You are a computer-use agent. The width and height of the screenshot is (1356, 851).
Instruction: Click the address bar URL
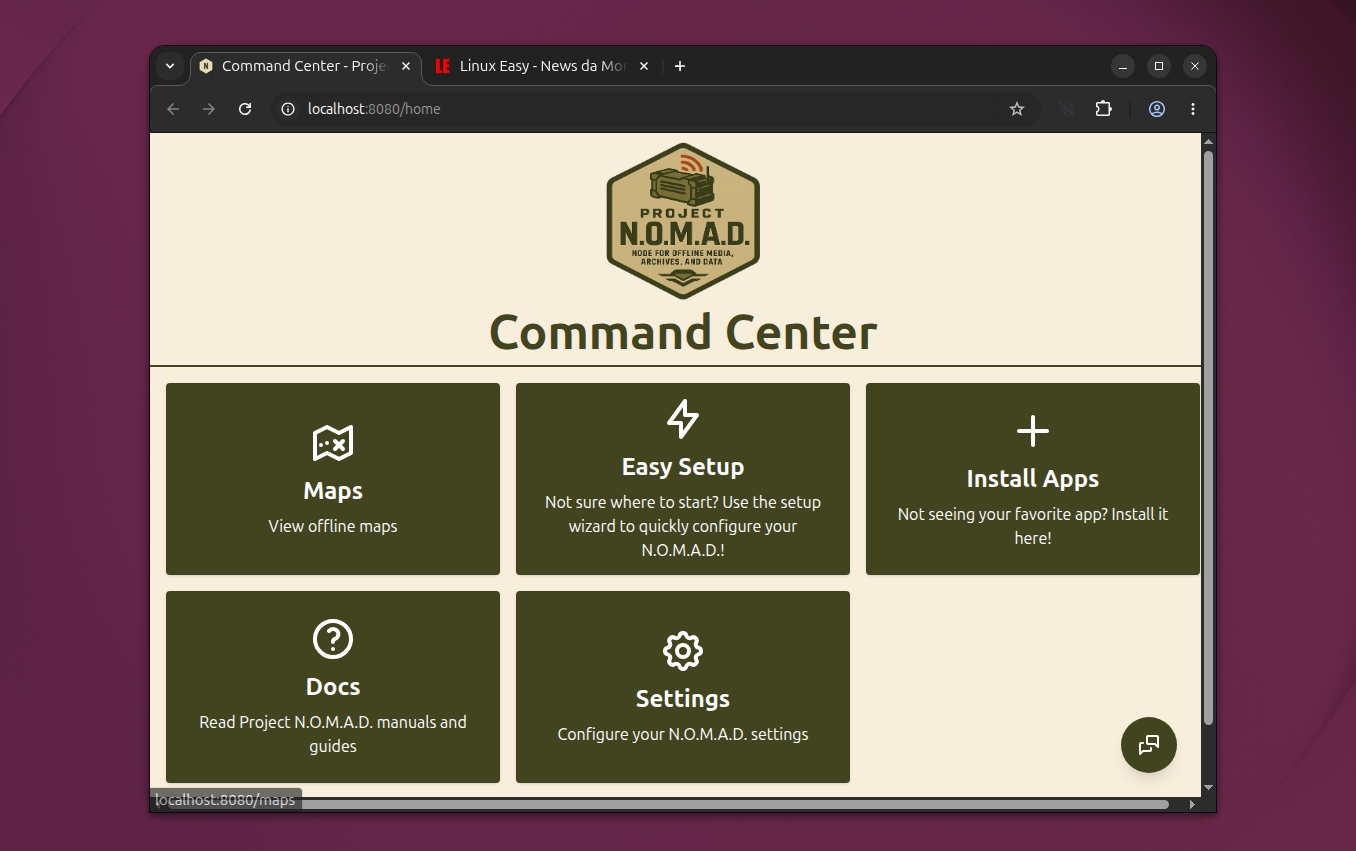(x=374, y=109)
